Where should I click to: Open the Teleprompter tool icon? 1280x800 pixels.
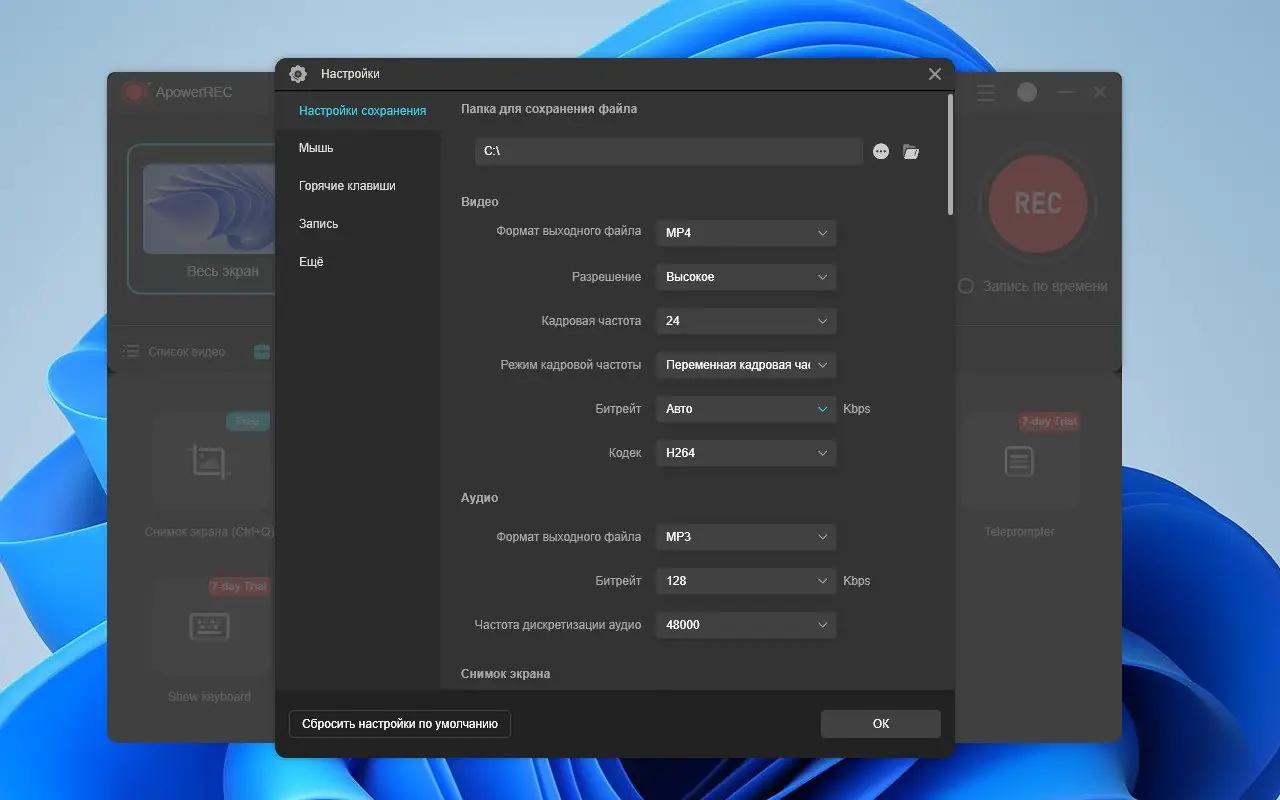point(1018,461)
